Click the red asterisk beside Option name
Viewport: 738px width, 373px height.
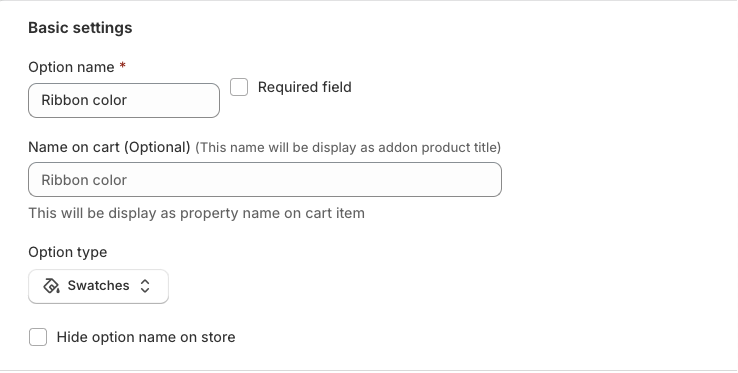pos(122,66)
